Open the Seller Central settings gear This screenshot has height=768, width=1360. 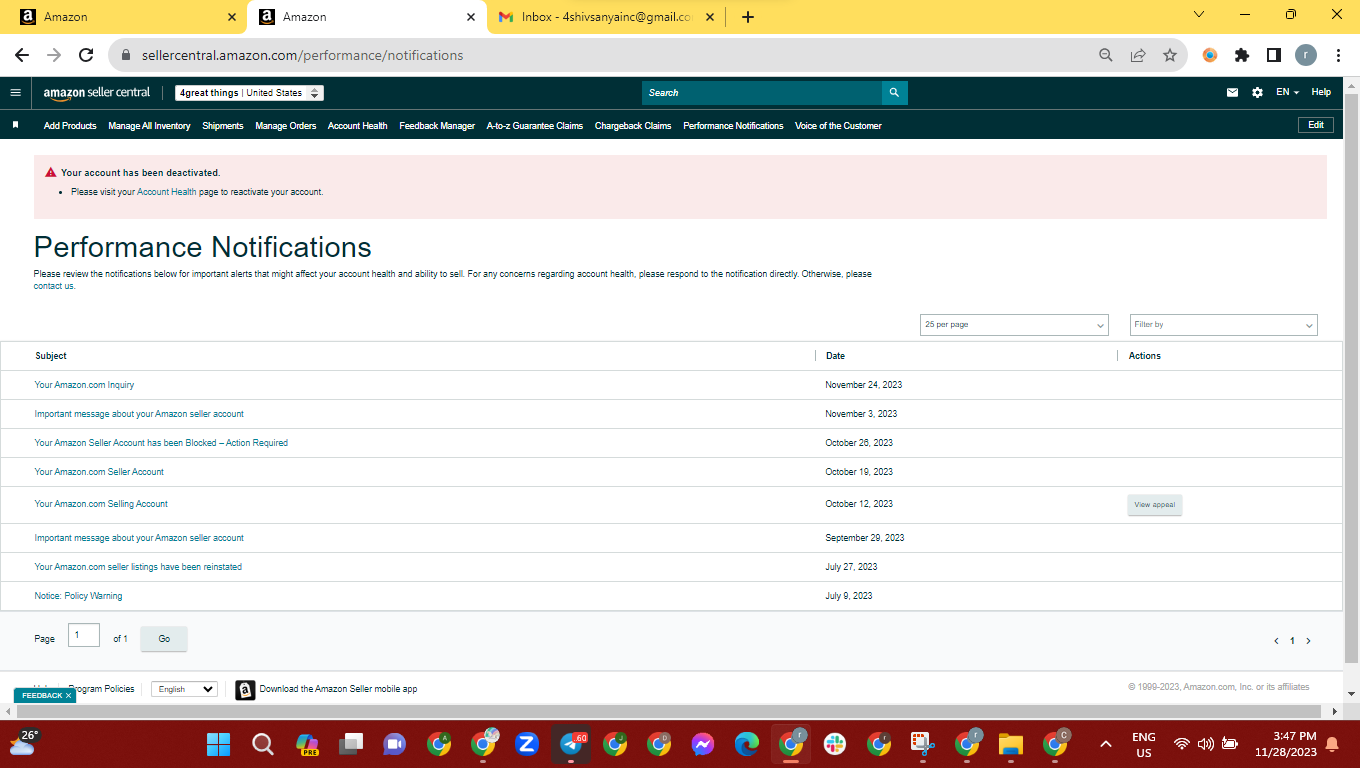click(x=1257, y=93)
